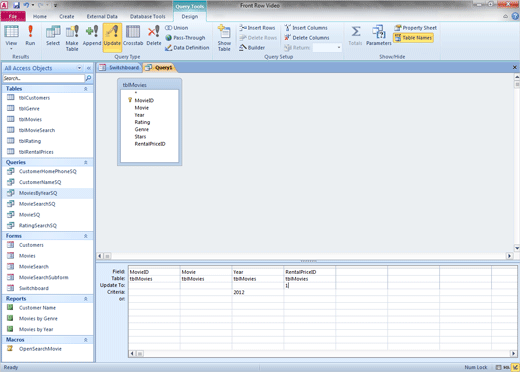
Task: Run the query with the exclamation icon
Action: pos(30,35)
